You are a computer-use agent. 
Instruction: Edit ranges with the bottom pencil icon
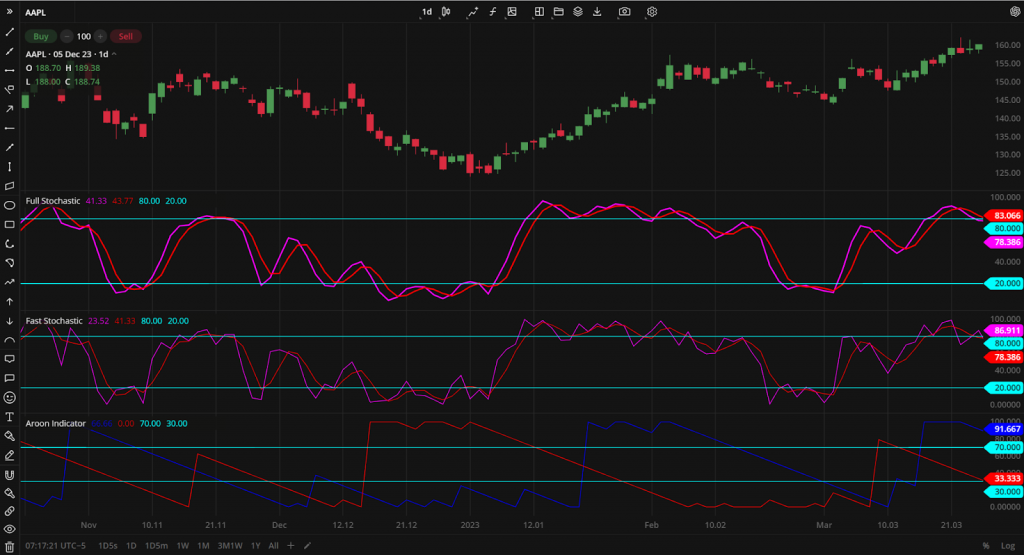click(308, 546)
